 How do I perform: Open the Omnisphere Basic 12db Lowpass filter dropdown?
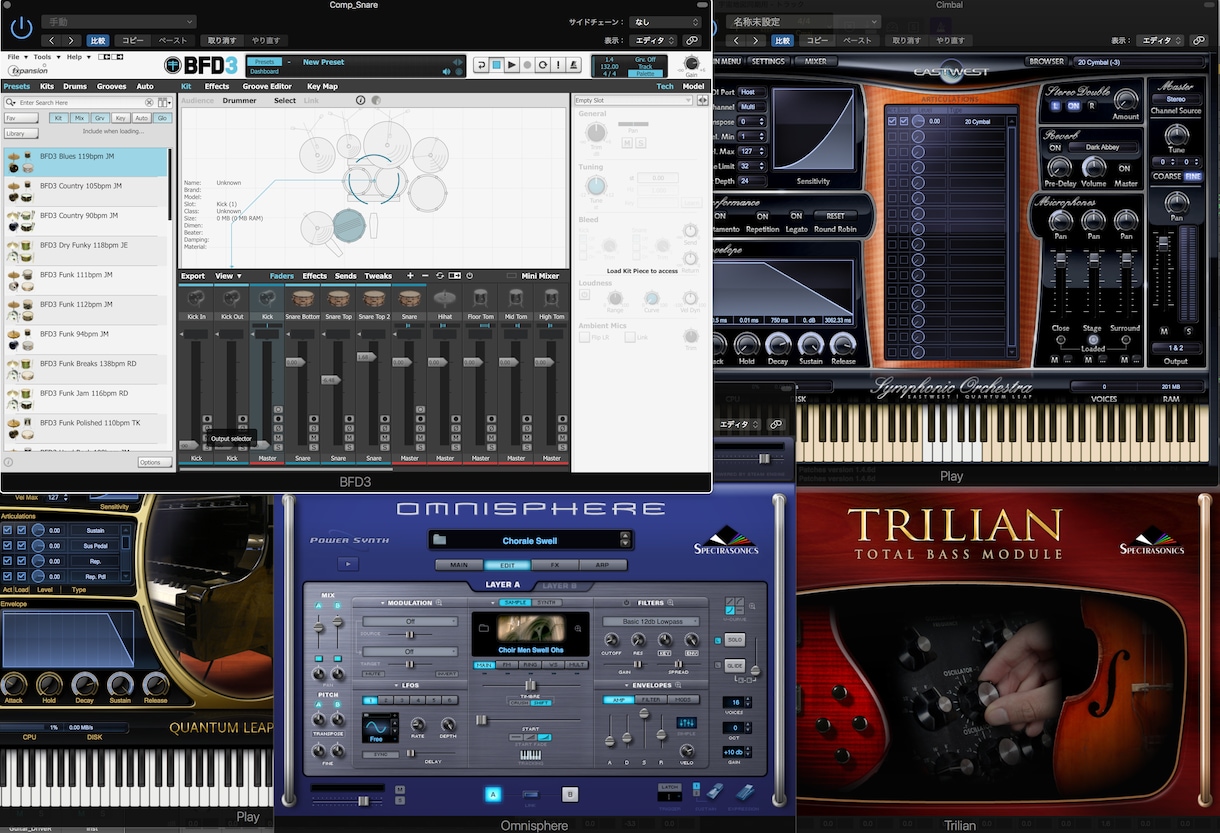tap(651, 621)
